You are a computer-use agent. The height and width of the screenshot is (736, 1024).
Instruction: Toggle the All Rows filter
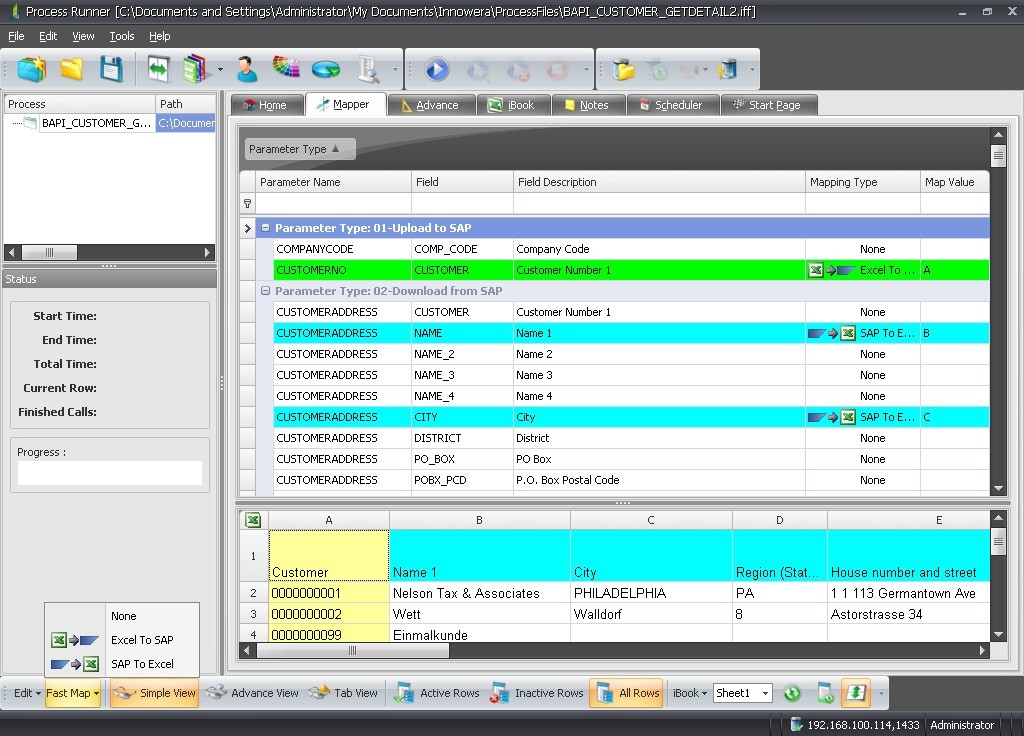coord(626,693)
